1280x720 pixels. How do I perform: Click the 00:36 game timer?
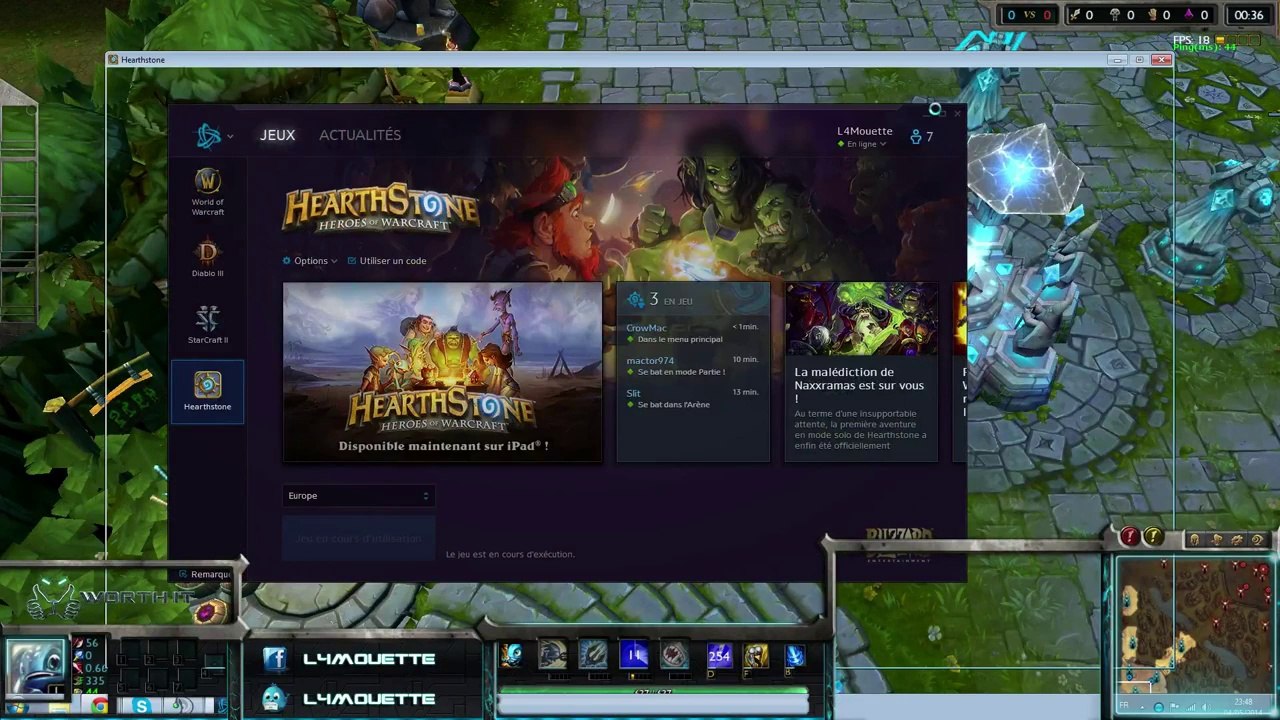click(1249, 15)
